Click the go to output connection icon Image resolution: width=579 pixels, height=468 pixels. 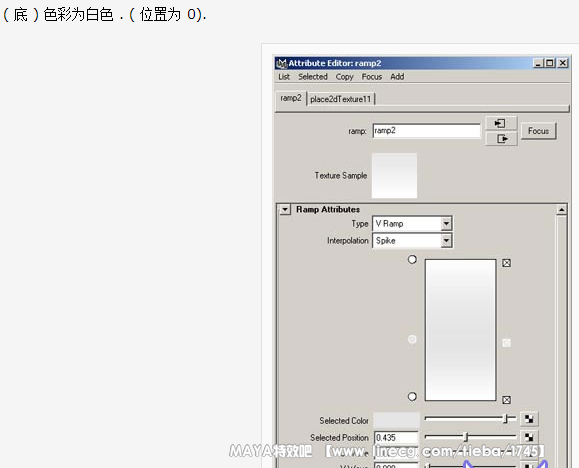point(501,139)
